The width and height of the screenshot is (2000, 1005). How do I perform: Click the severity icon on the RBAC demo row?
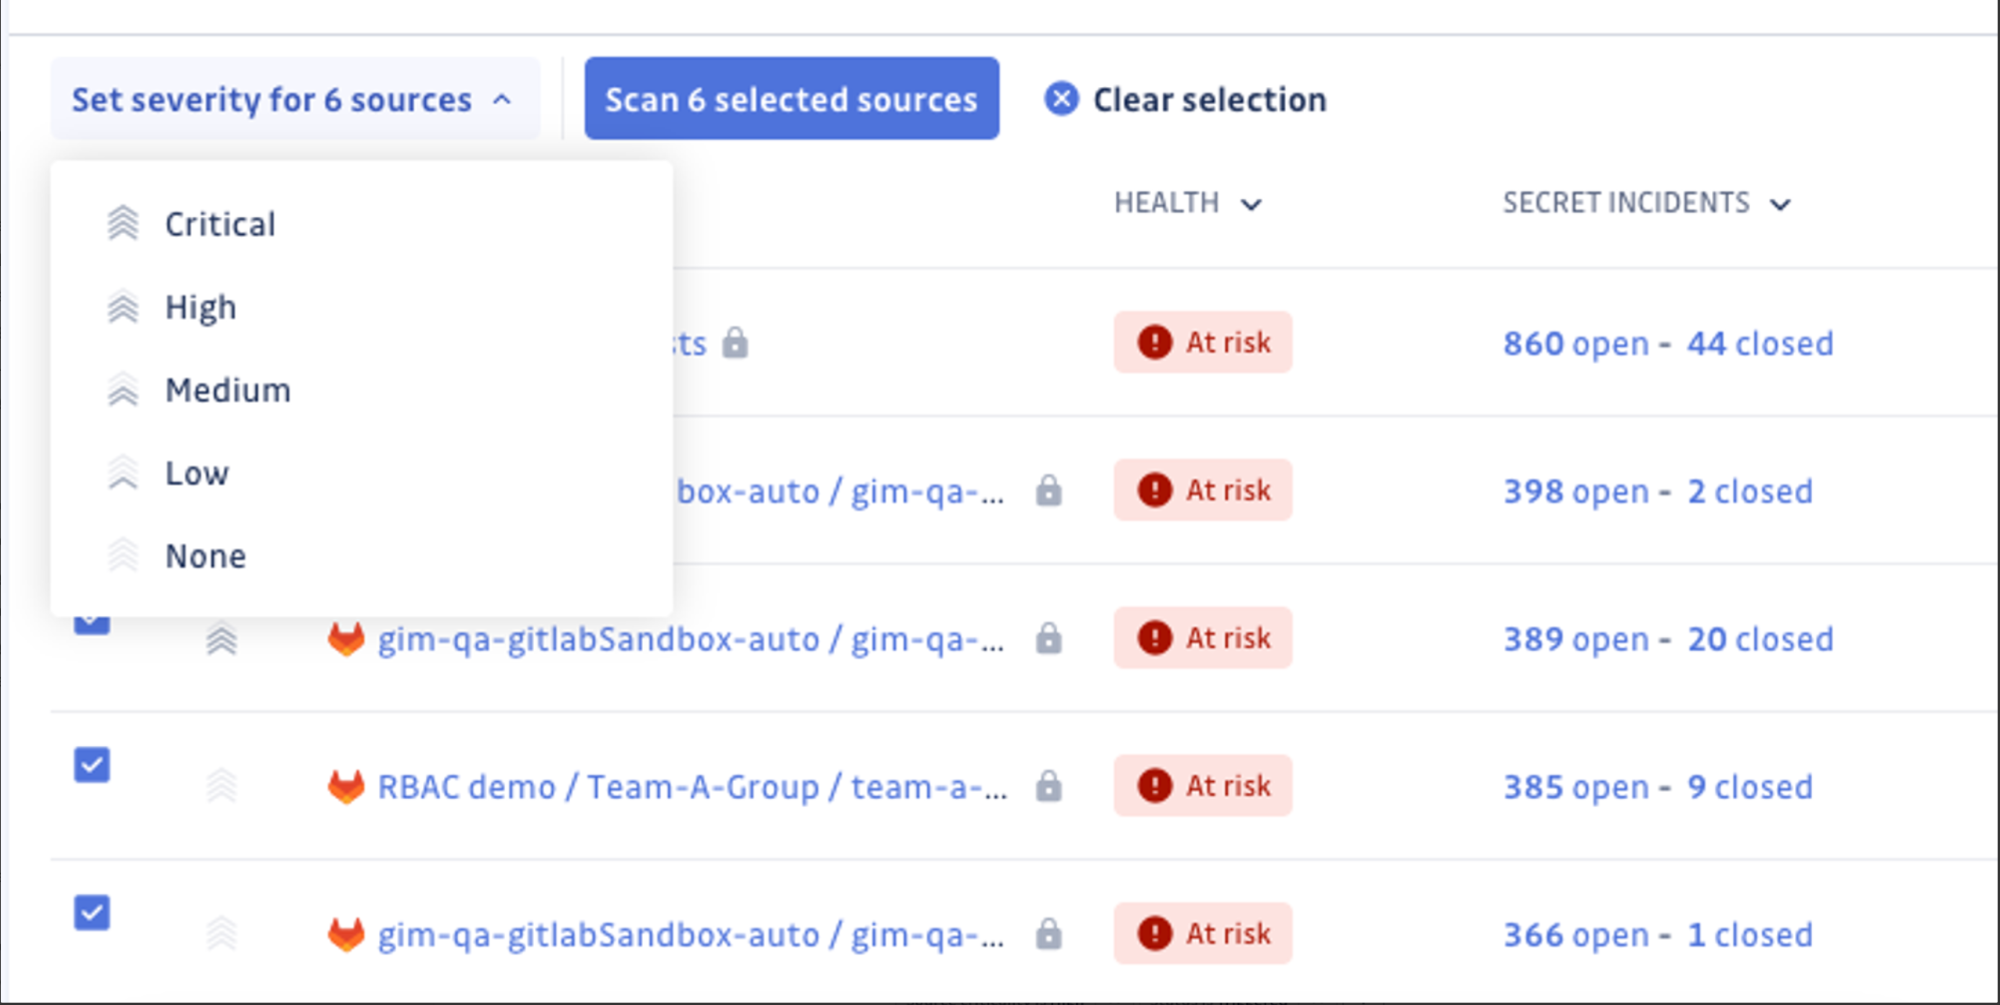tap(221, 787)
